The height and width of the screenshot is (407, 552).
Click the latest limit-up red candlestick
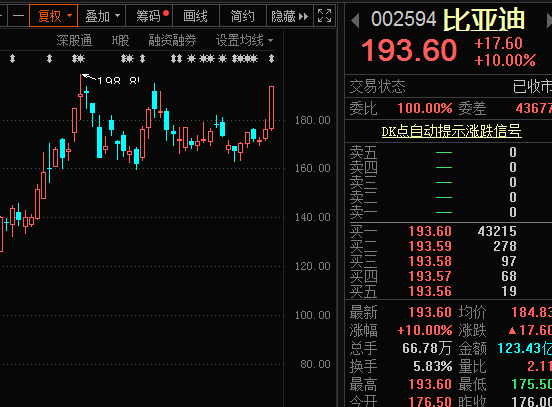point(271,108)
